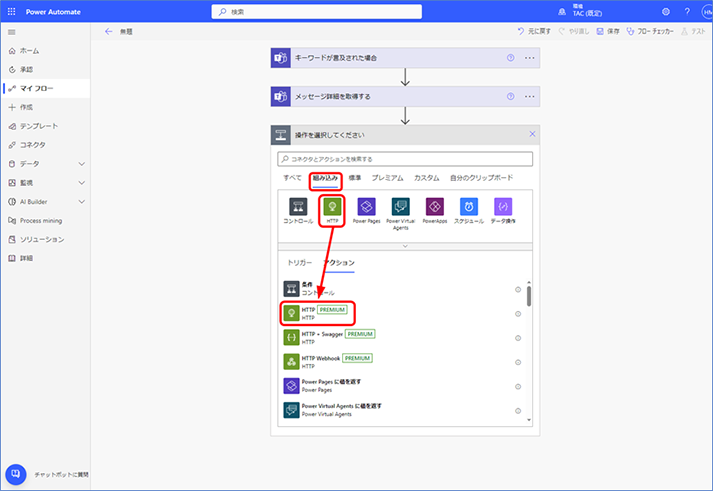Expand the 監視 navigation section
Viewport: 713px width, 491px height.
point(81,183)
